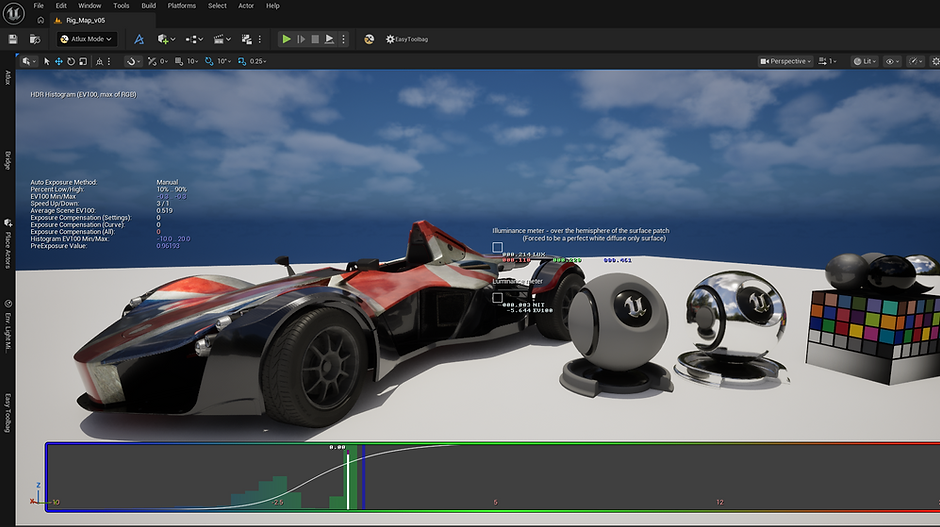Click the source control changes icon
This screenshot has width=940, height=527.
(x=246, y=39)
